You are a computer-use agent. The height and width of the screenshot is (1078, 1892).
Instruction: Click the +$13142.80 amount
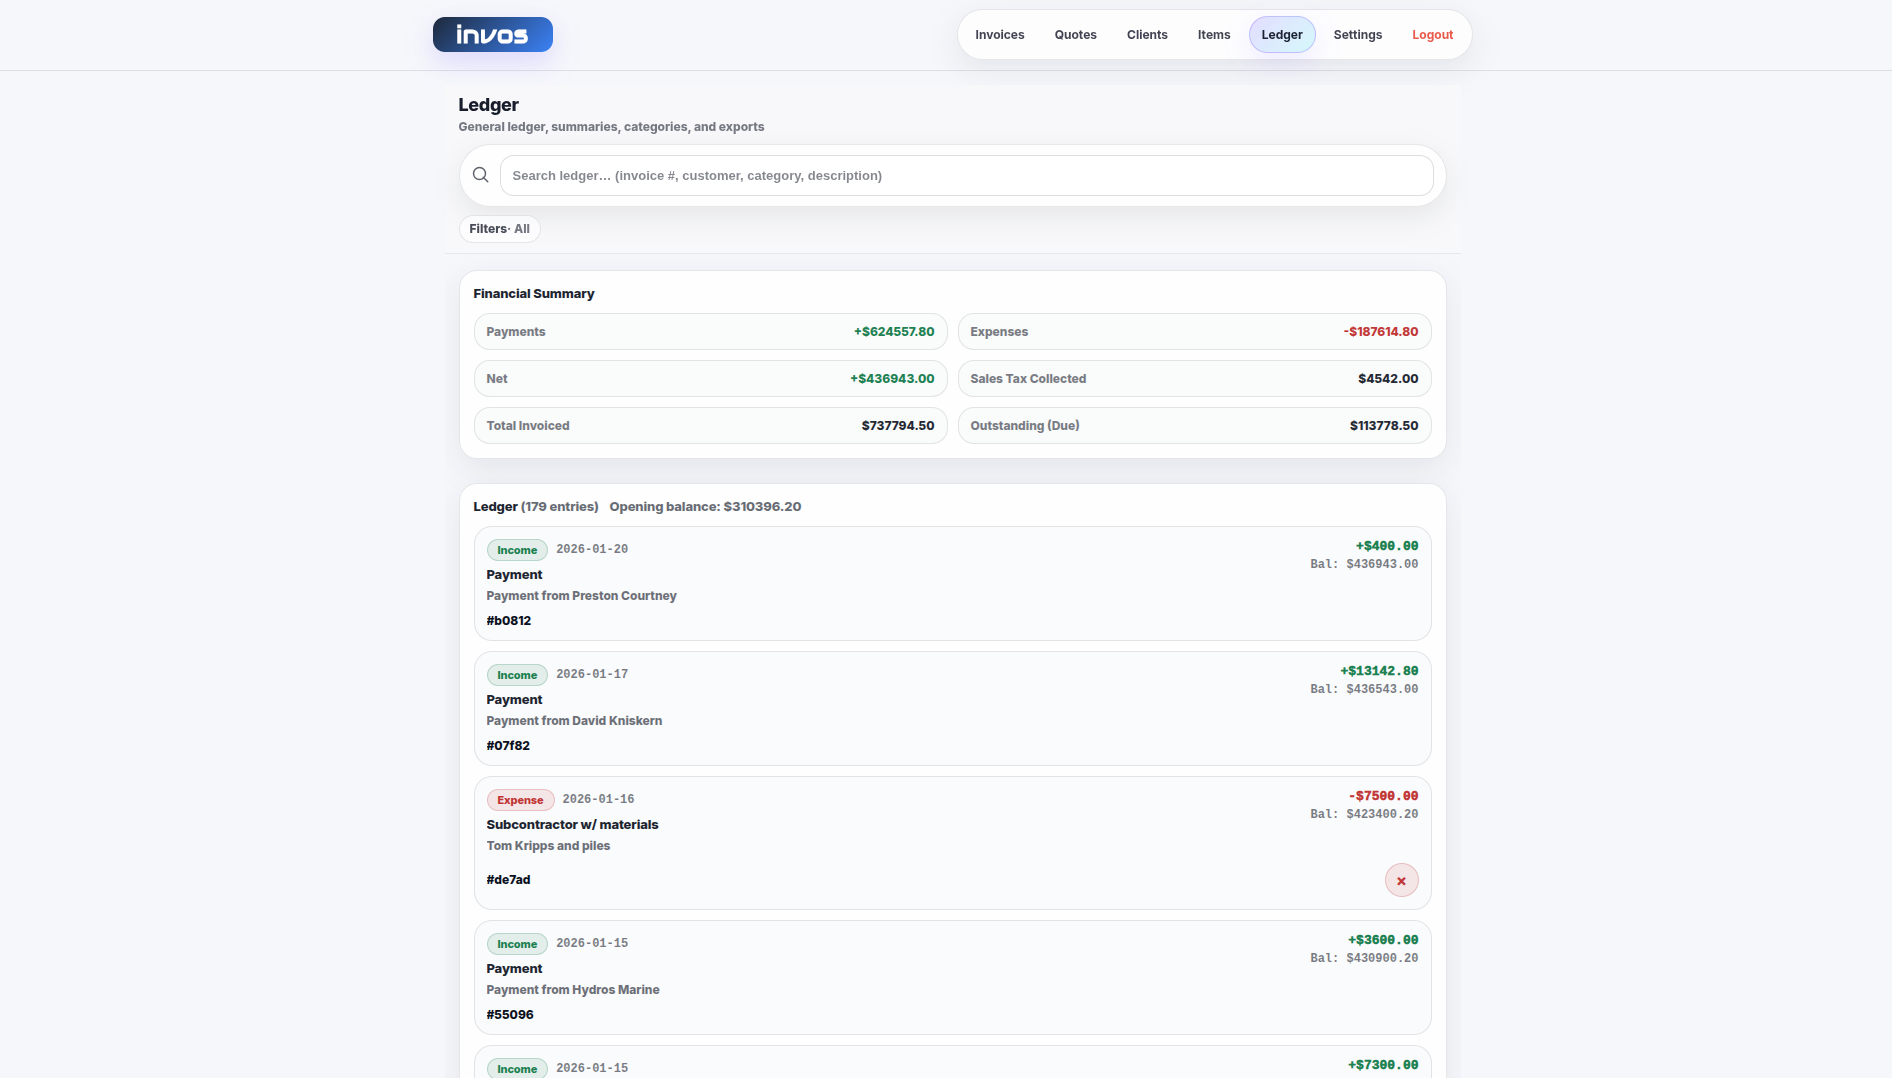[1379, 671]
